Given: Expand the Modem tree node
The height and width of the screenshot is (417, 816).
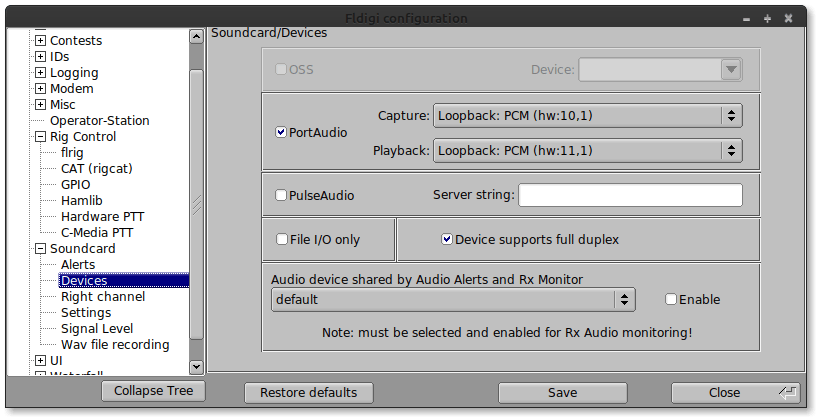Looking at the screenshot, I should 40,89.
